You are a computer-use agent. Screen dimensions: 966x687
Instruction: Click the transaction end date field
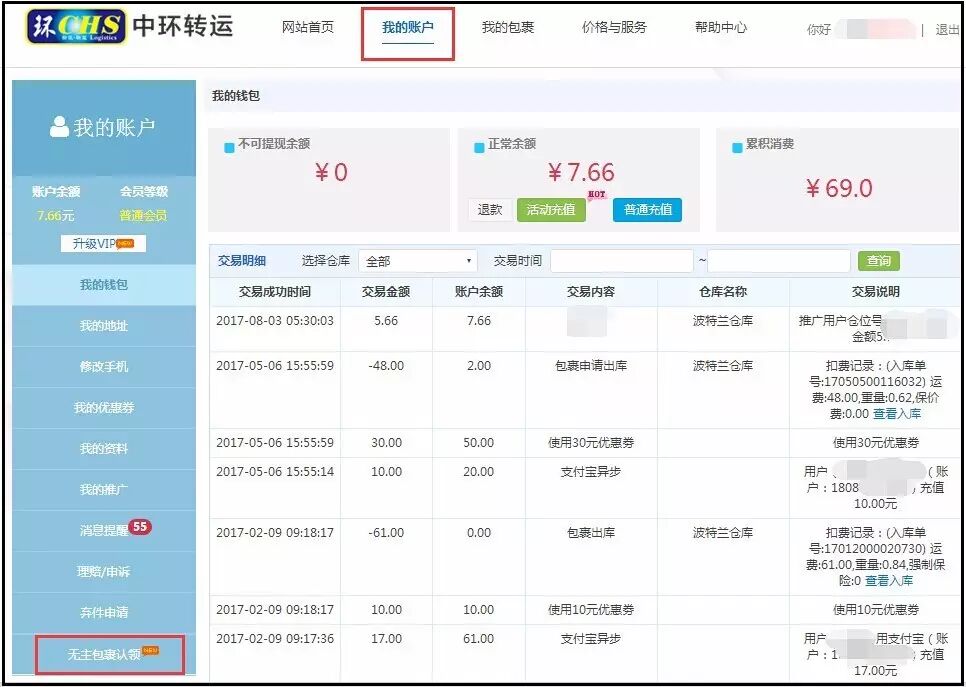click(779, 261)
